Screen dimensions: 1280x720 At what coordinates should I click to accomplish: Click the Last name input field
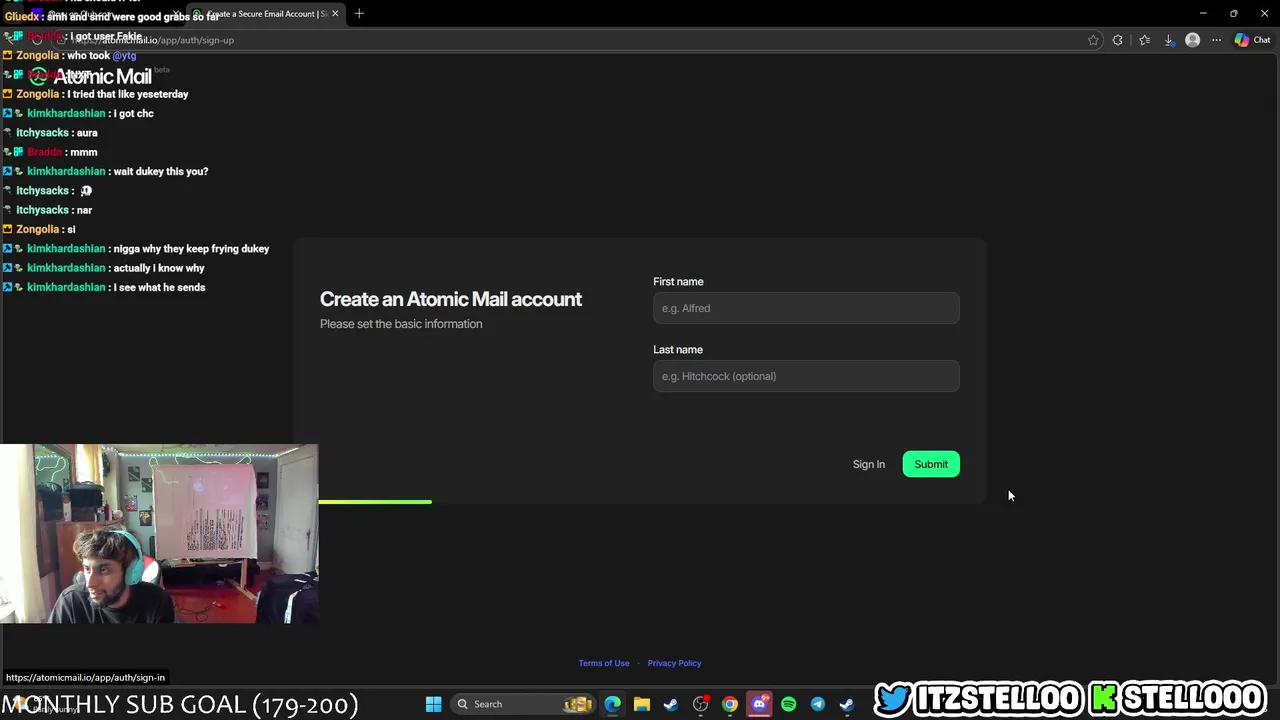pyautogui.click(x=806, y=376)
